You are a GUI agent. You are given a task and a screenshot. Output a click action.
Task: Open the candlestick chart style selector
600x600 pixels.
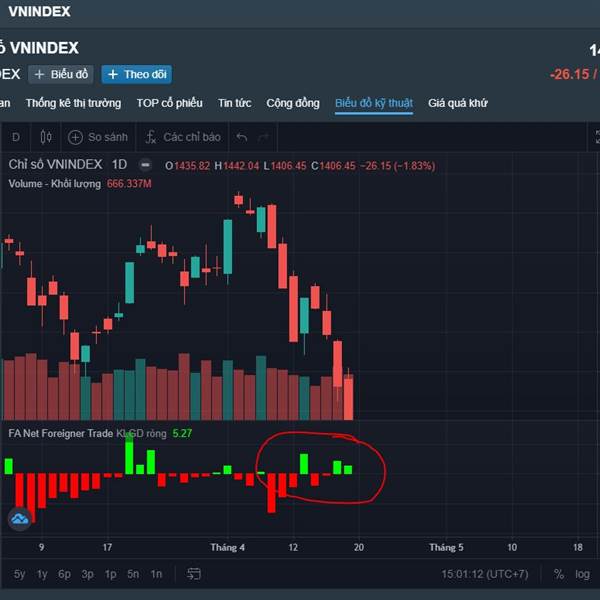(46, 137)
